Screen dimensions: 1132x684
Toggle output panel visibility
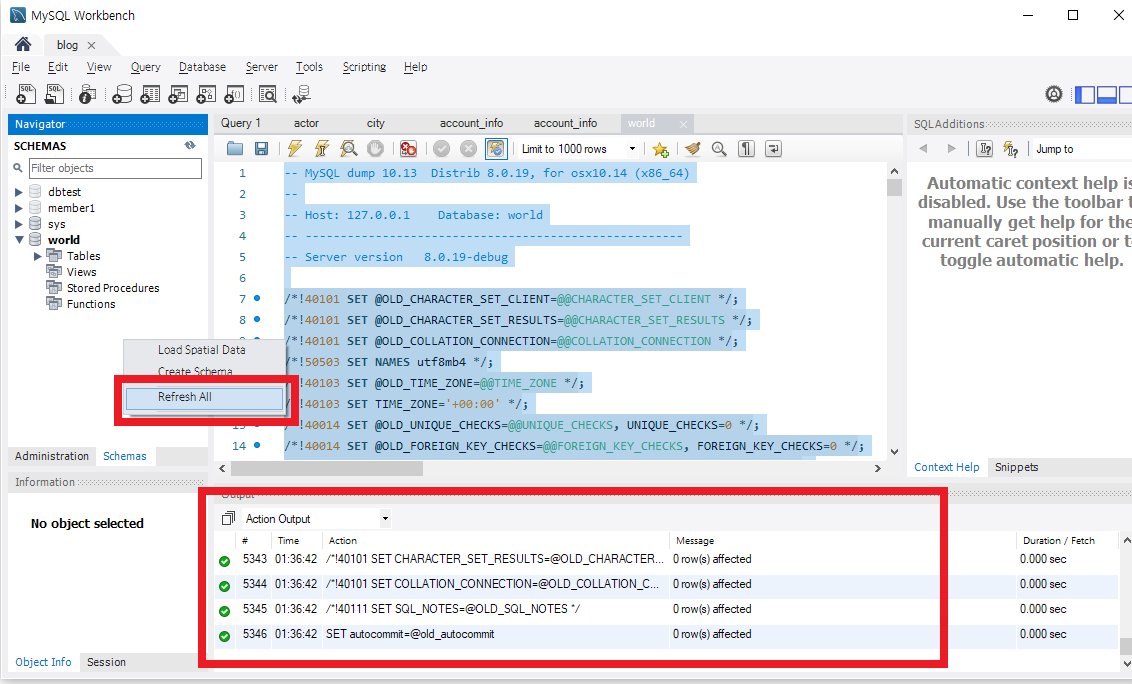pos(1107,95)
